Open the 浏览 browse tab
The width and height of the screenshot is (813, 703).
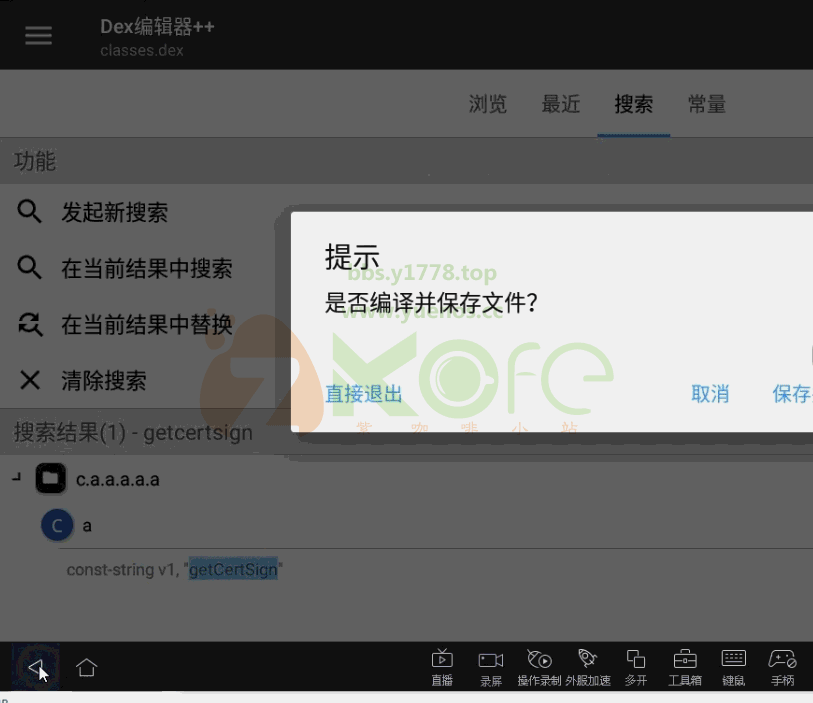487,104
